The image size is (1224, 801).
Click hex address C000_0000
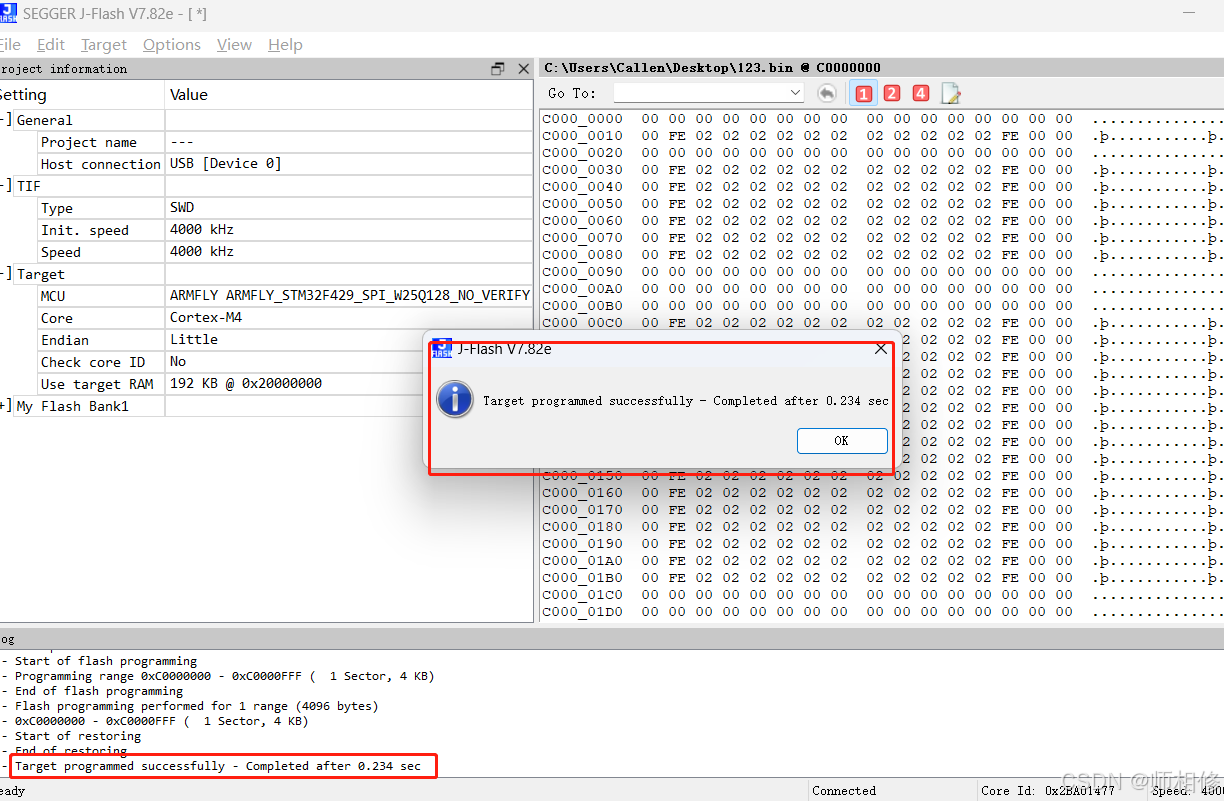tap(583, 118)
